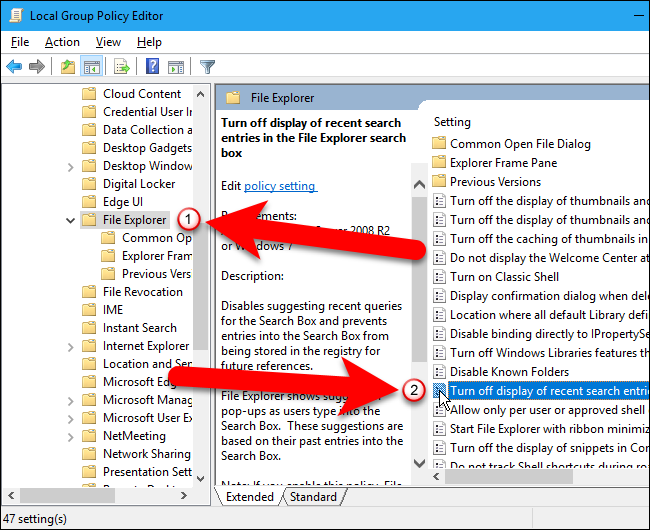Click the Up one level folder icon
Image resolution: width=650 pixels, height=530 pixels.
[68, 66]
